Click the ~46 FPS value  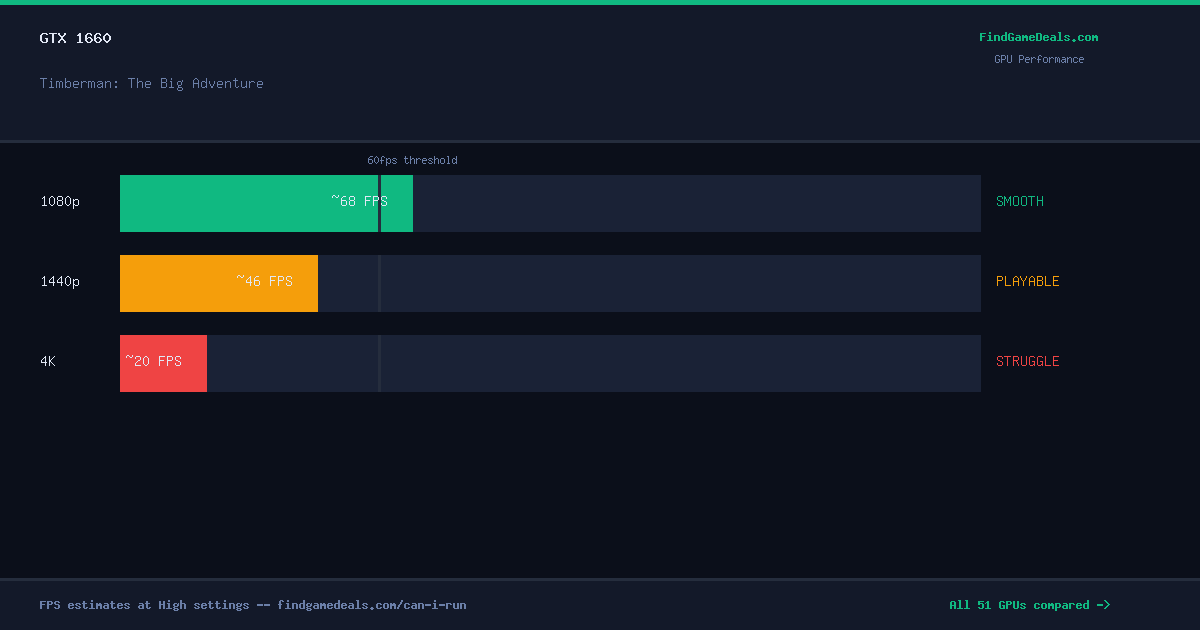point(264,281)
